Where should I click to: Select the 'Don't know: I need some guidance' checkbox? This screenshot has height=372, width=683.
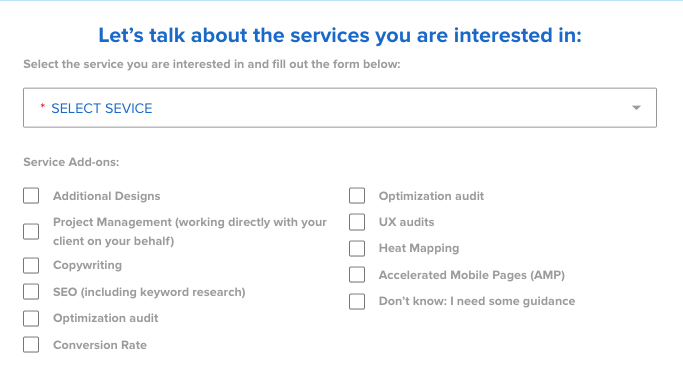click(357, 301)
